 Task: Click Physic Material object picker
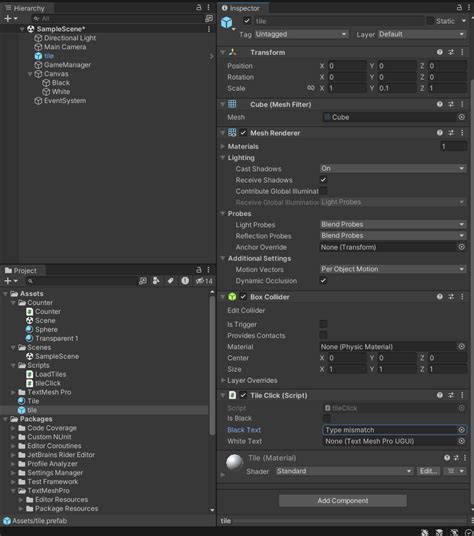click(461, 347)
